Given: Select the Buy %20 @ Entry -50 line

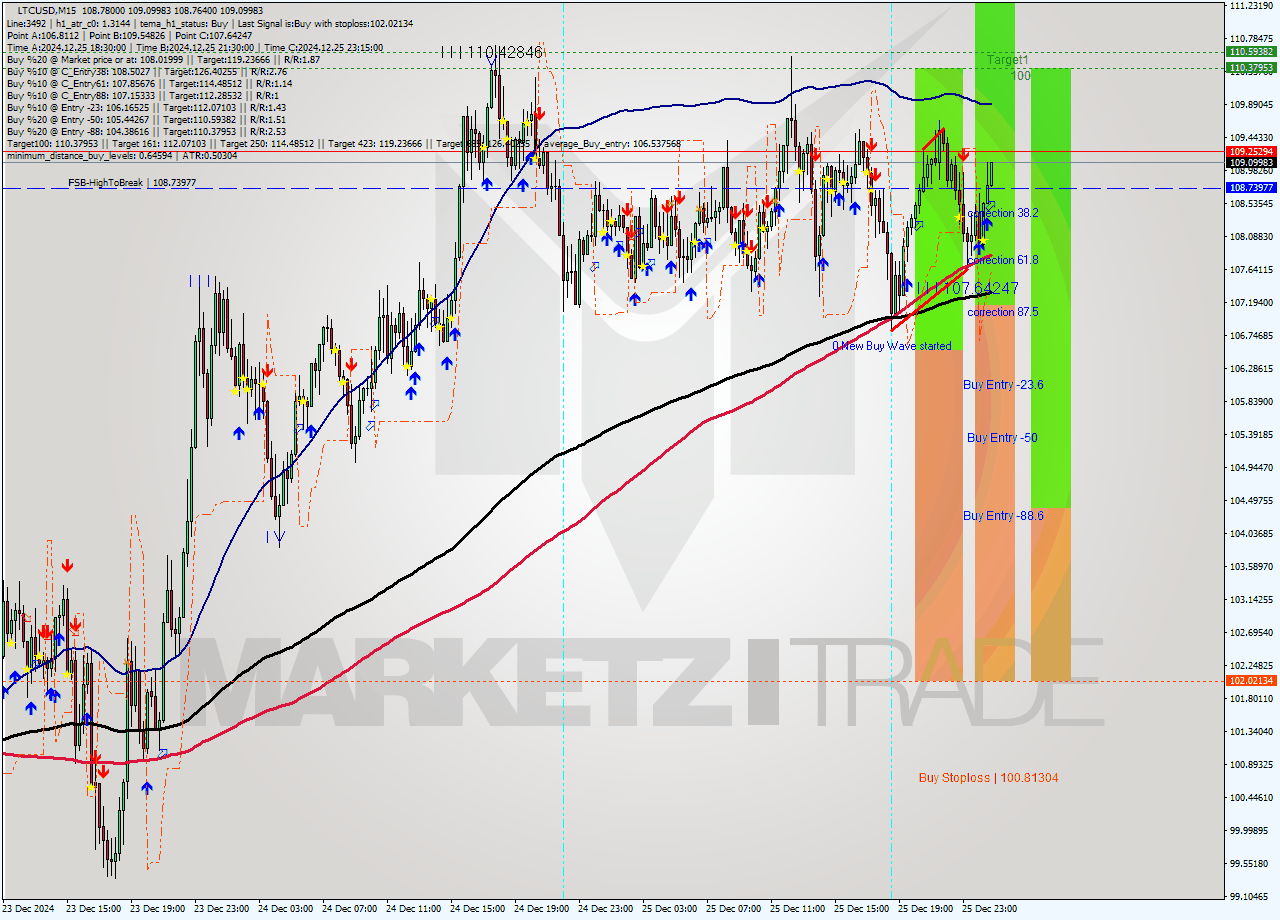Looking at the screenshot, I should point(146,120).
